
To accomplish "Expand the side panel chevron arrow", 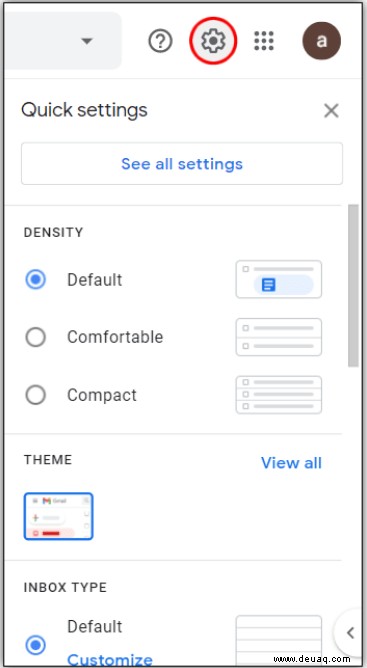I will point(350,633).
